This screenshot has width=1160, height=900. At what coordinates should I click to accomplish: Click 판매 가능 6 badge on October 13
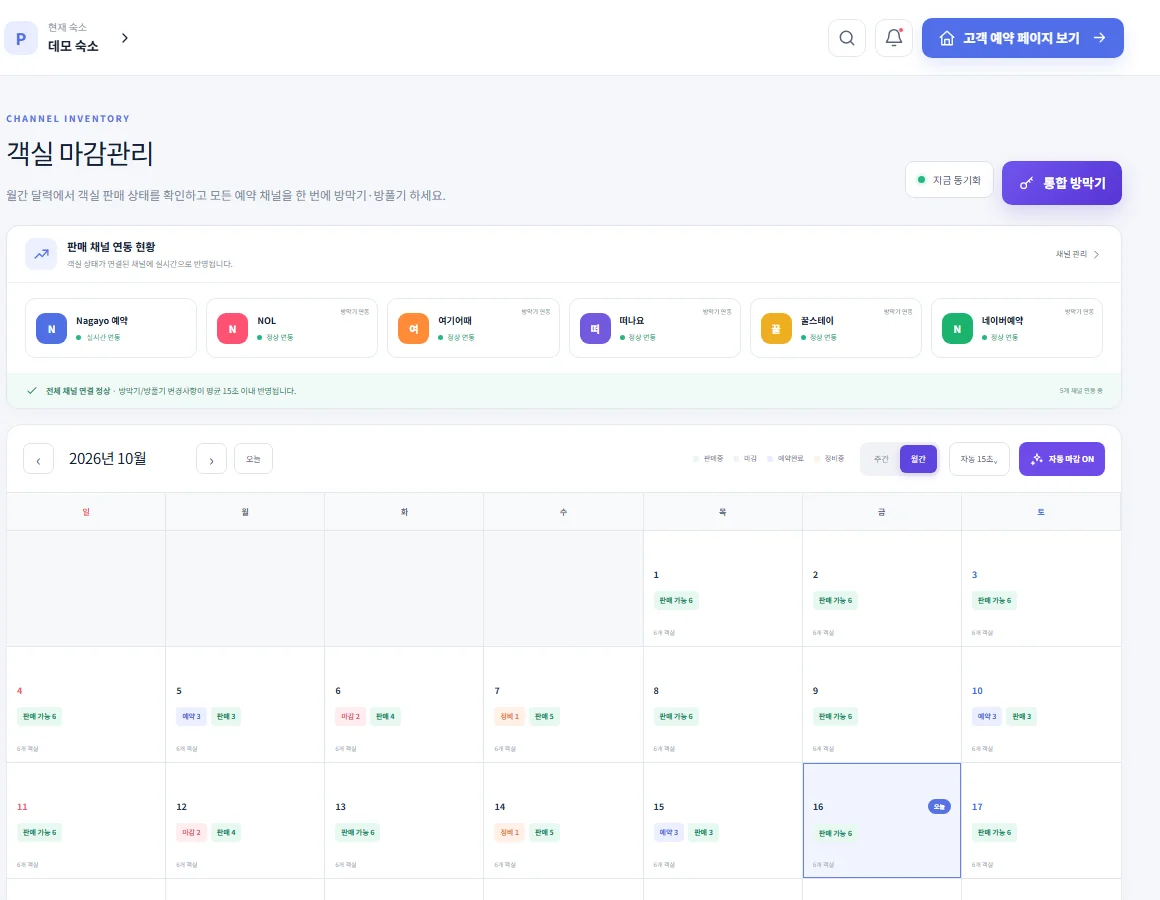[357, 833]
